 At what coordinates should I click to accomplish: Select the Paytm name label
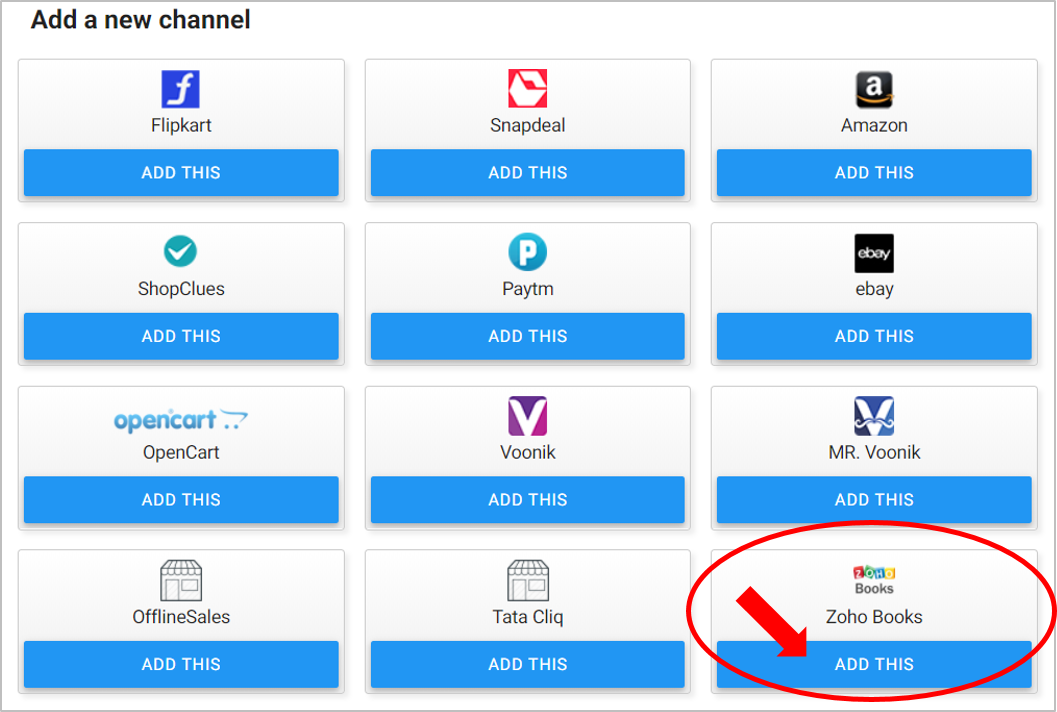point(527,289)
